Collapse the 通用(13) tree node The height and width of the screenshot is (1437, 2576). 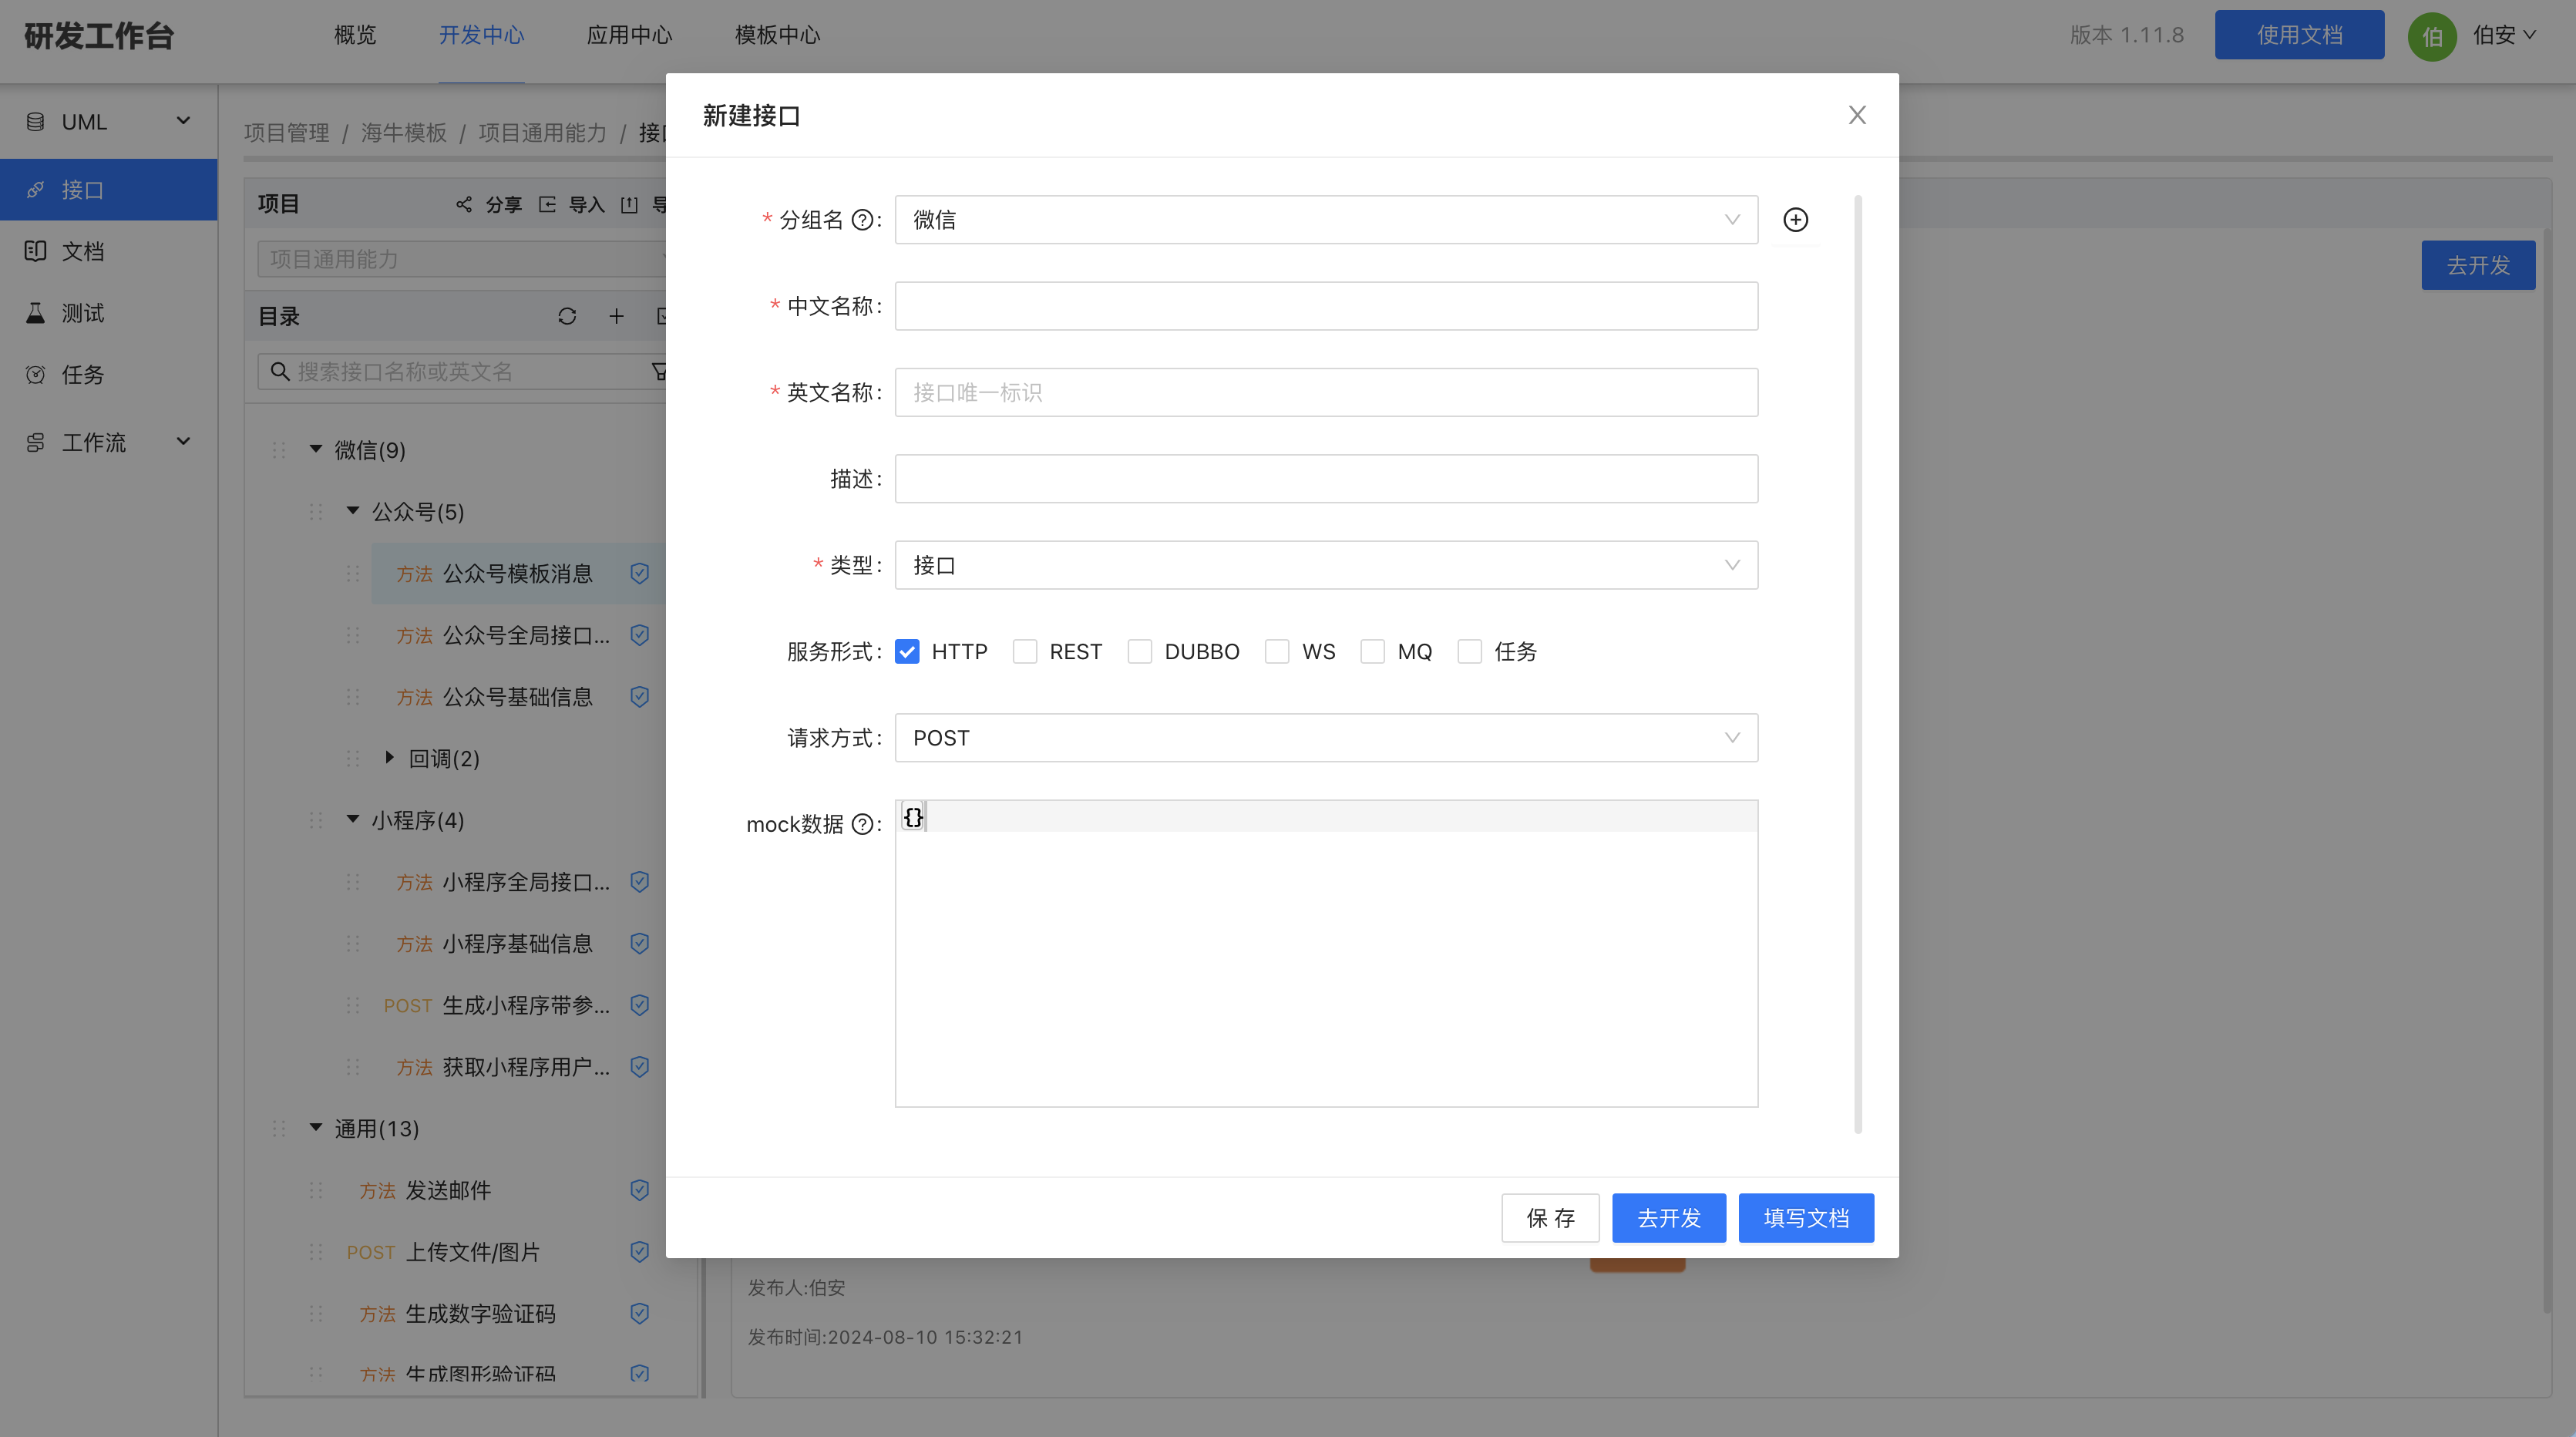pos(316,1127)
